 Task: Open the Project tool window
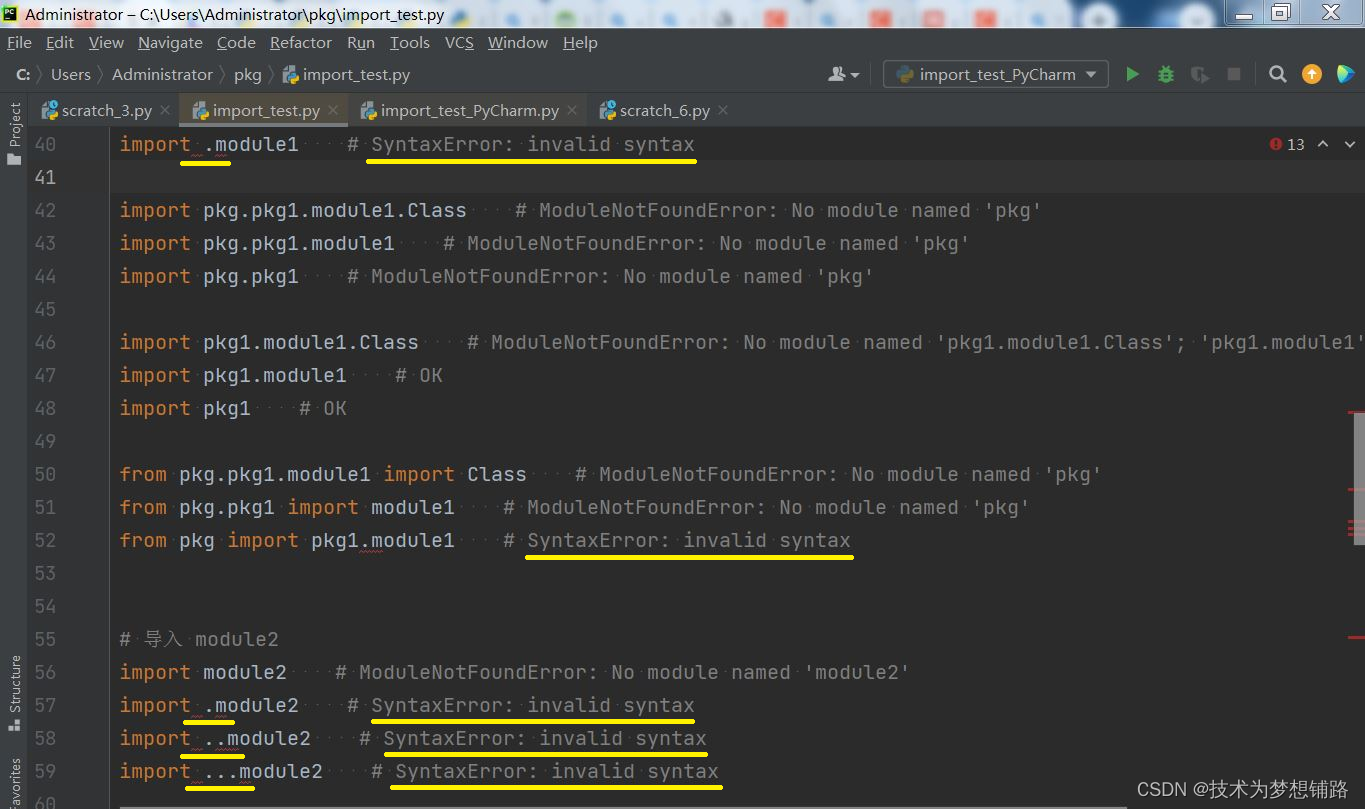click(x=14, y=134)
